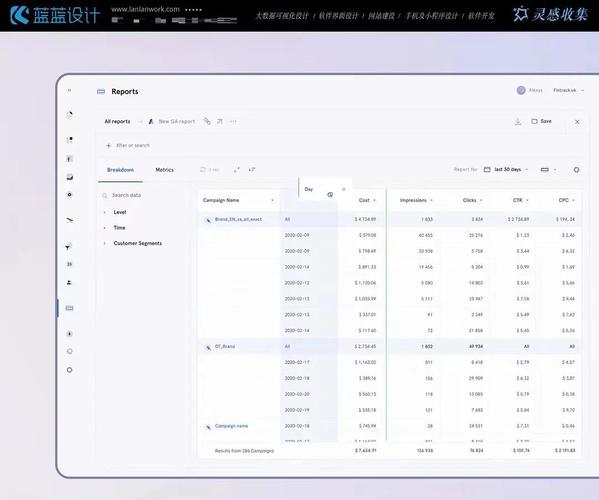
Task: Sort by the CTR column header
Action: click(x=520, y=200)
